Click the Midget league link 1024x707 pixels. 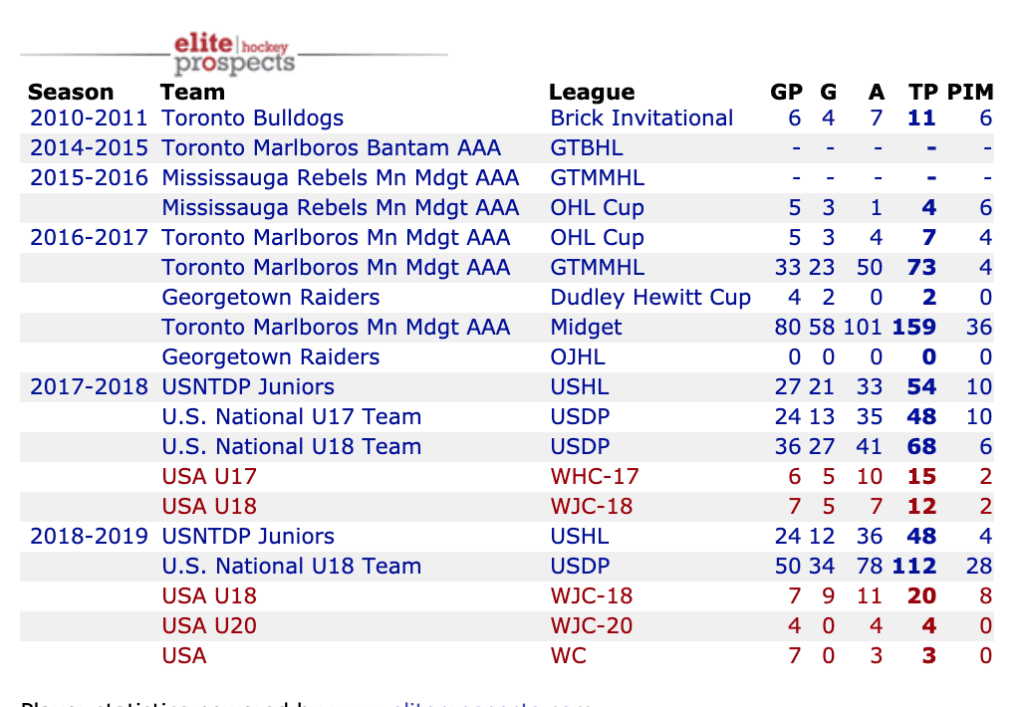click(586, 327)
